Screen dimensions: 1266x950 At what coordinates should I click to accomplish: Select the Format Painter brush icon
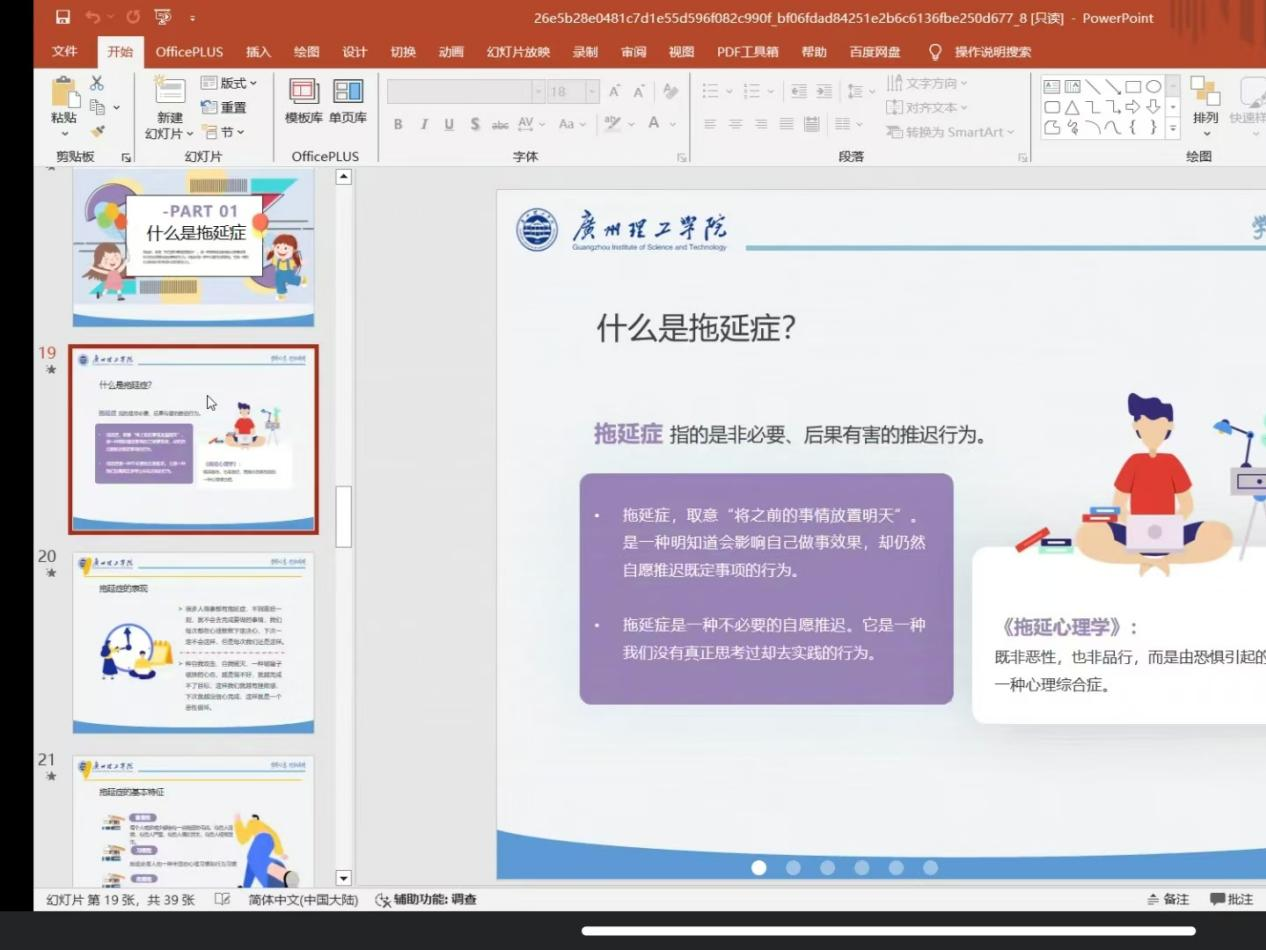coord(97,131)
